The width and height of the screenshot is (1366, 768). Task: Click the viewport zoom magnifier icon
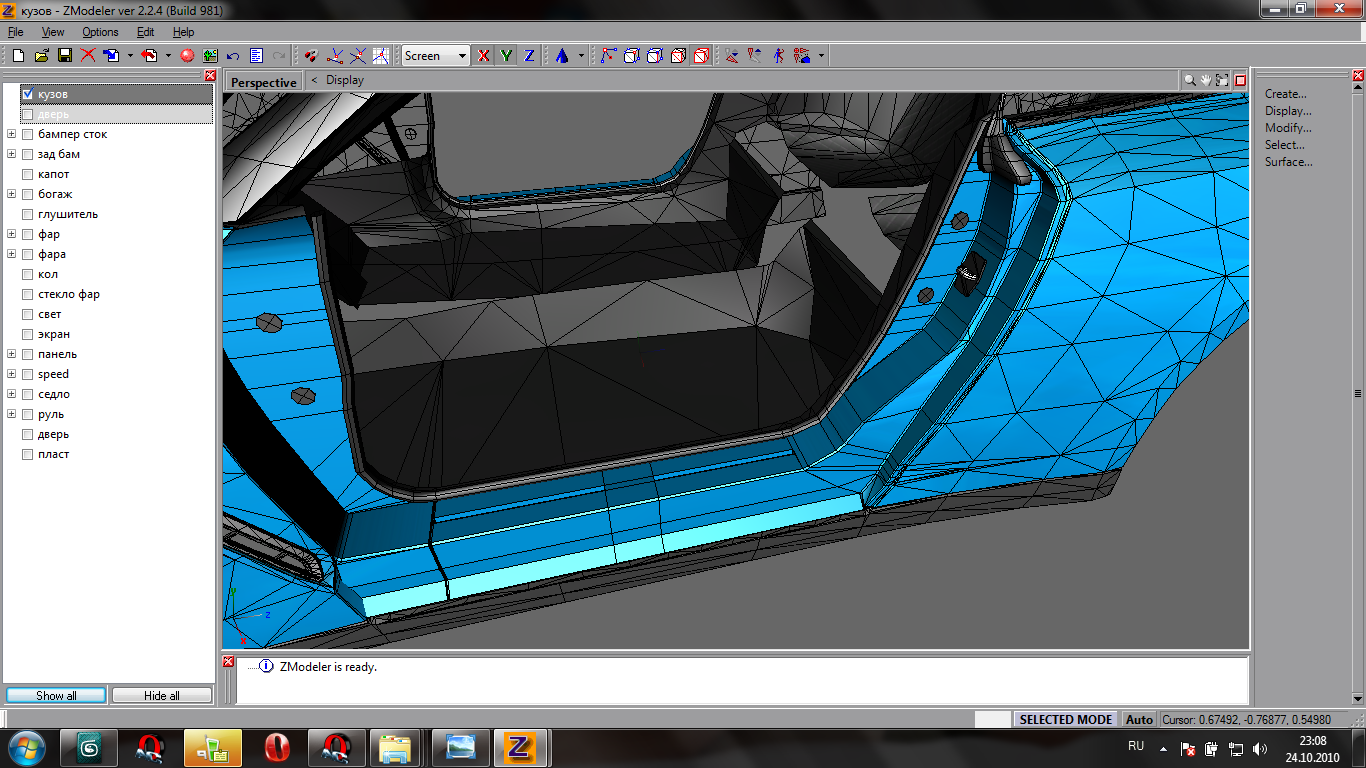coord(1190,80)
